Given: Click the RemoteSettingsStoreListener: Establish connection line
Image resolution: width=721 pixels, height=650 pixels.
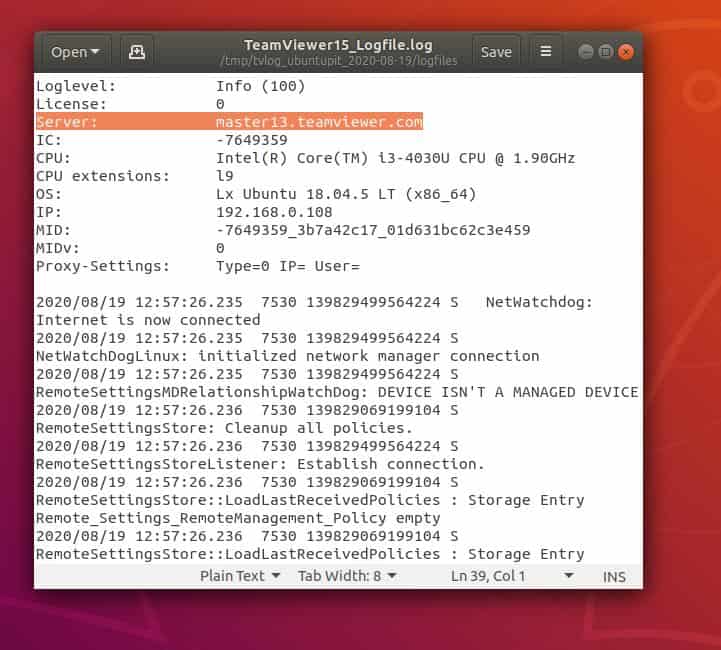Looking at the screenshot, I should coord(260,464).
